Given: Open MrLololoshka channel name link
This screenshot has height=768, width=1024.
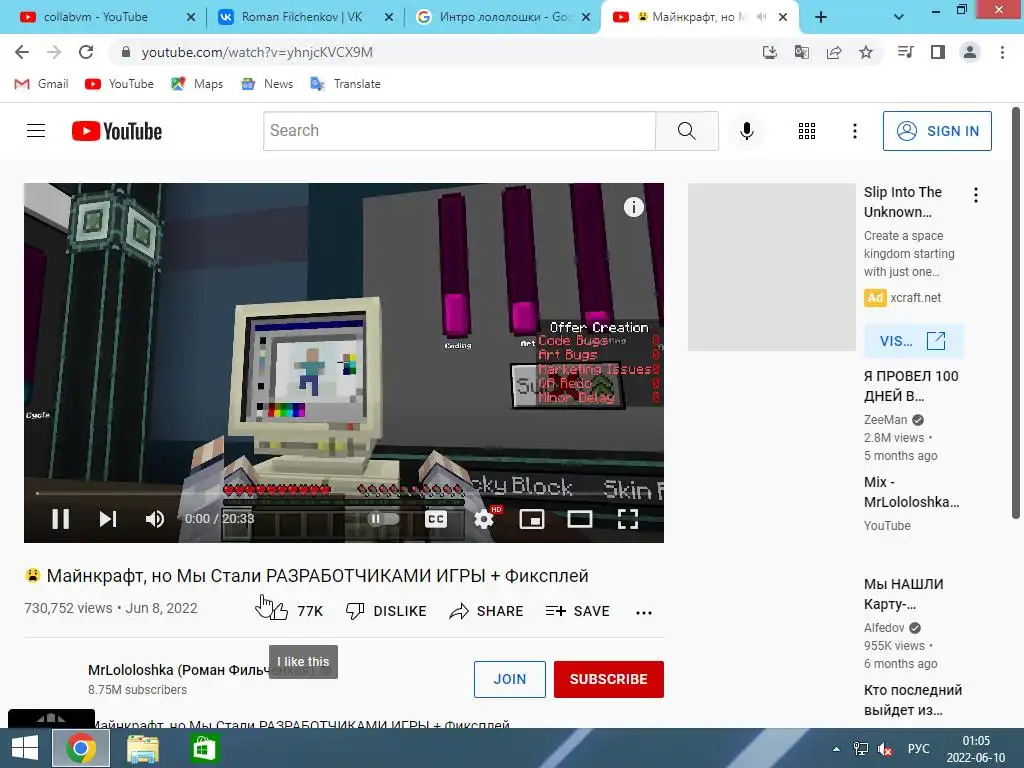Looking at the screenshot, I should [201, 670].
